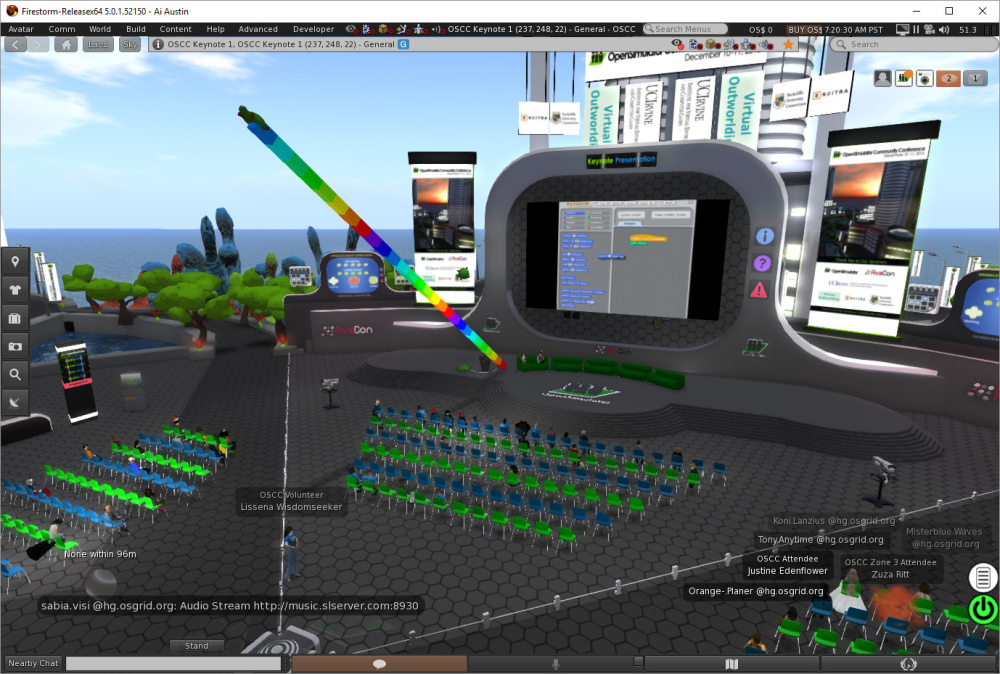Click into the Nearby Chat input field
Screen dimensions: 1000x674
click(x=173, y=663)
